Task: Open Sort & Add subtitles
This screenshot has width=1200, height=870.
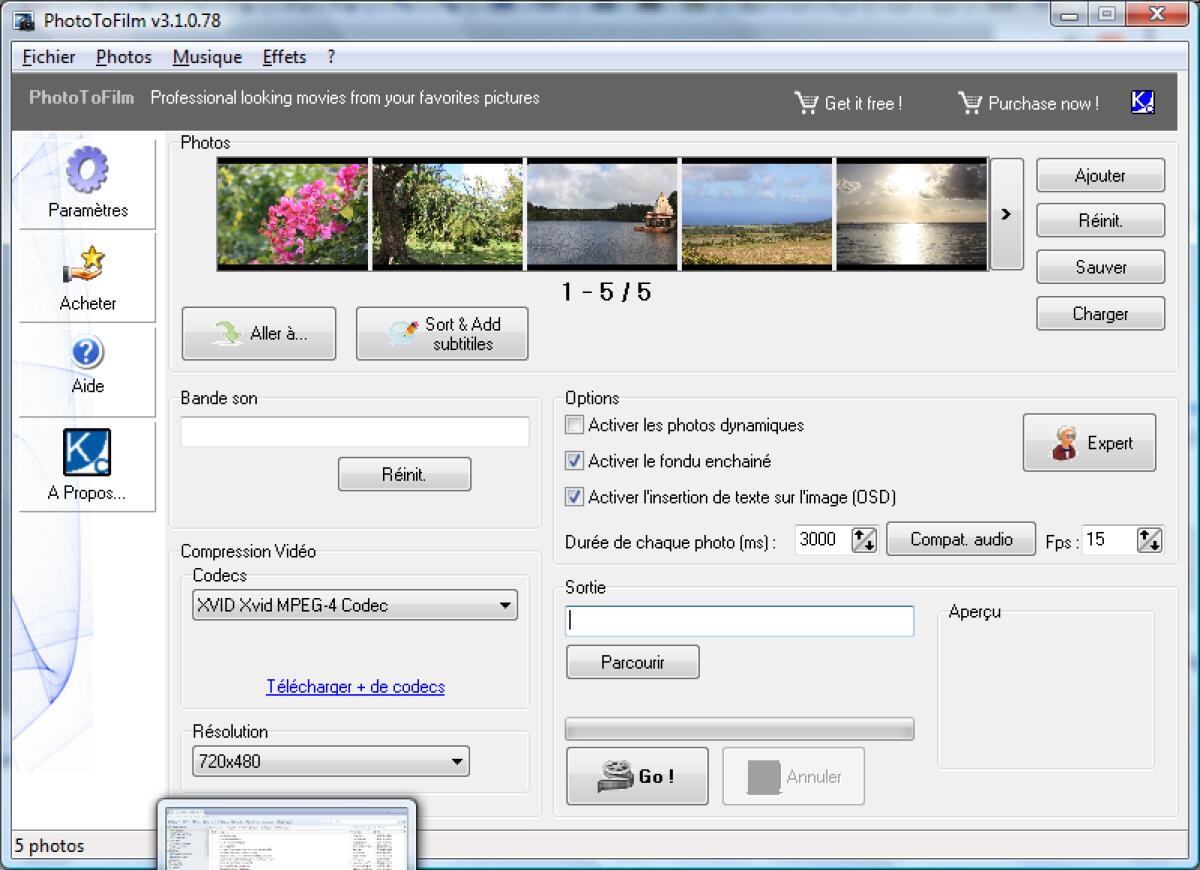Action: [x=441, y=333]
